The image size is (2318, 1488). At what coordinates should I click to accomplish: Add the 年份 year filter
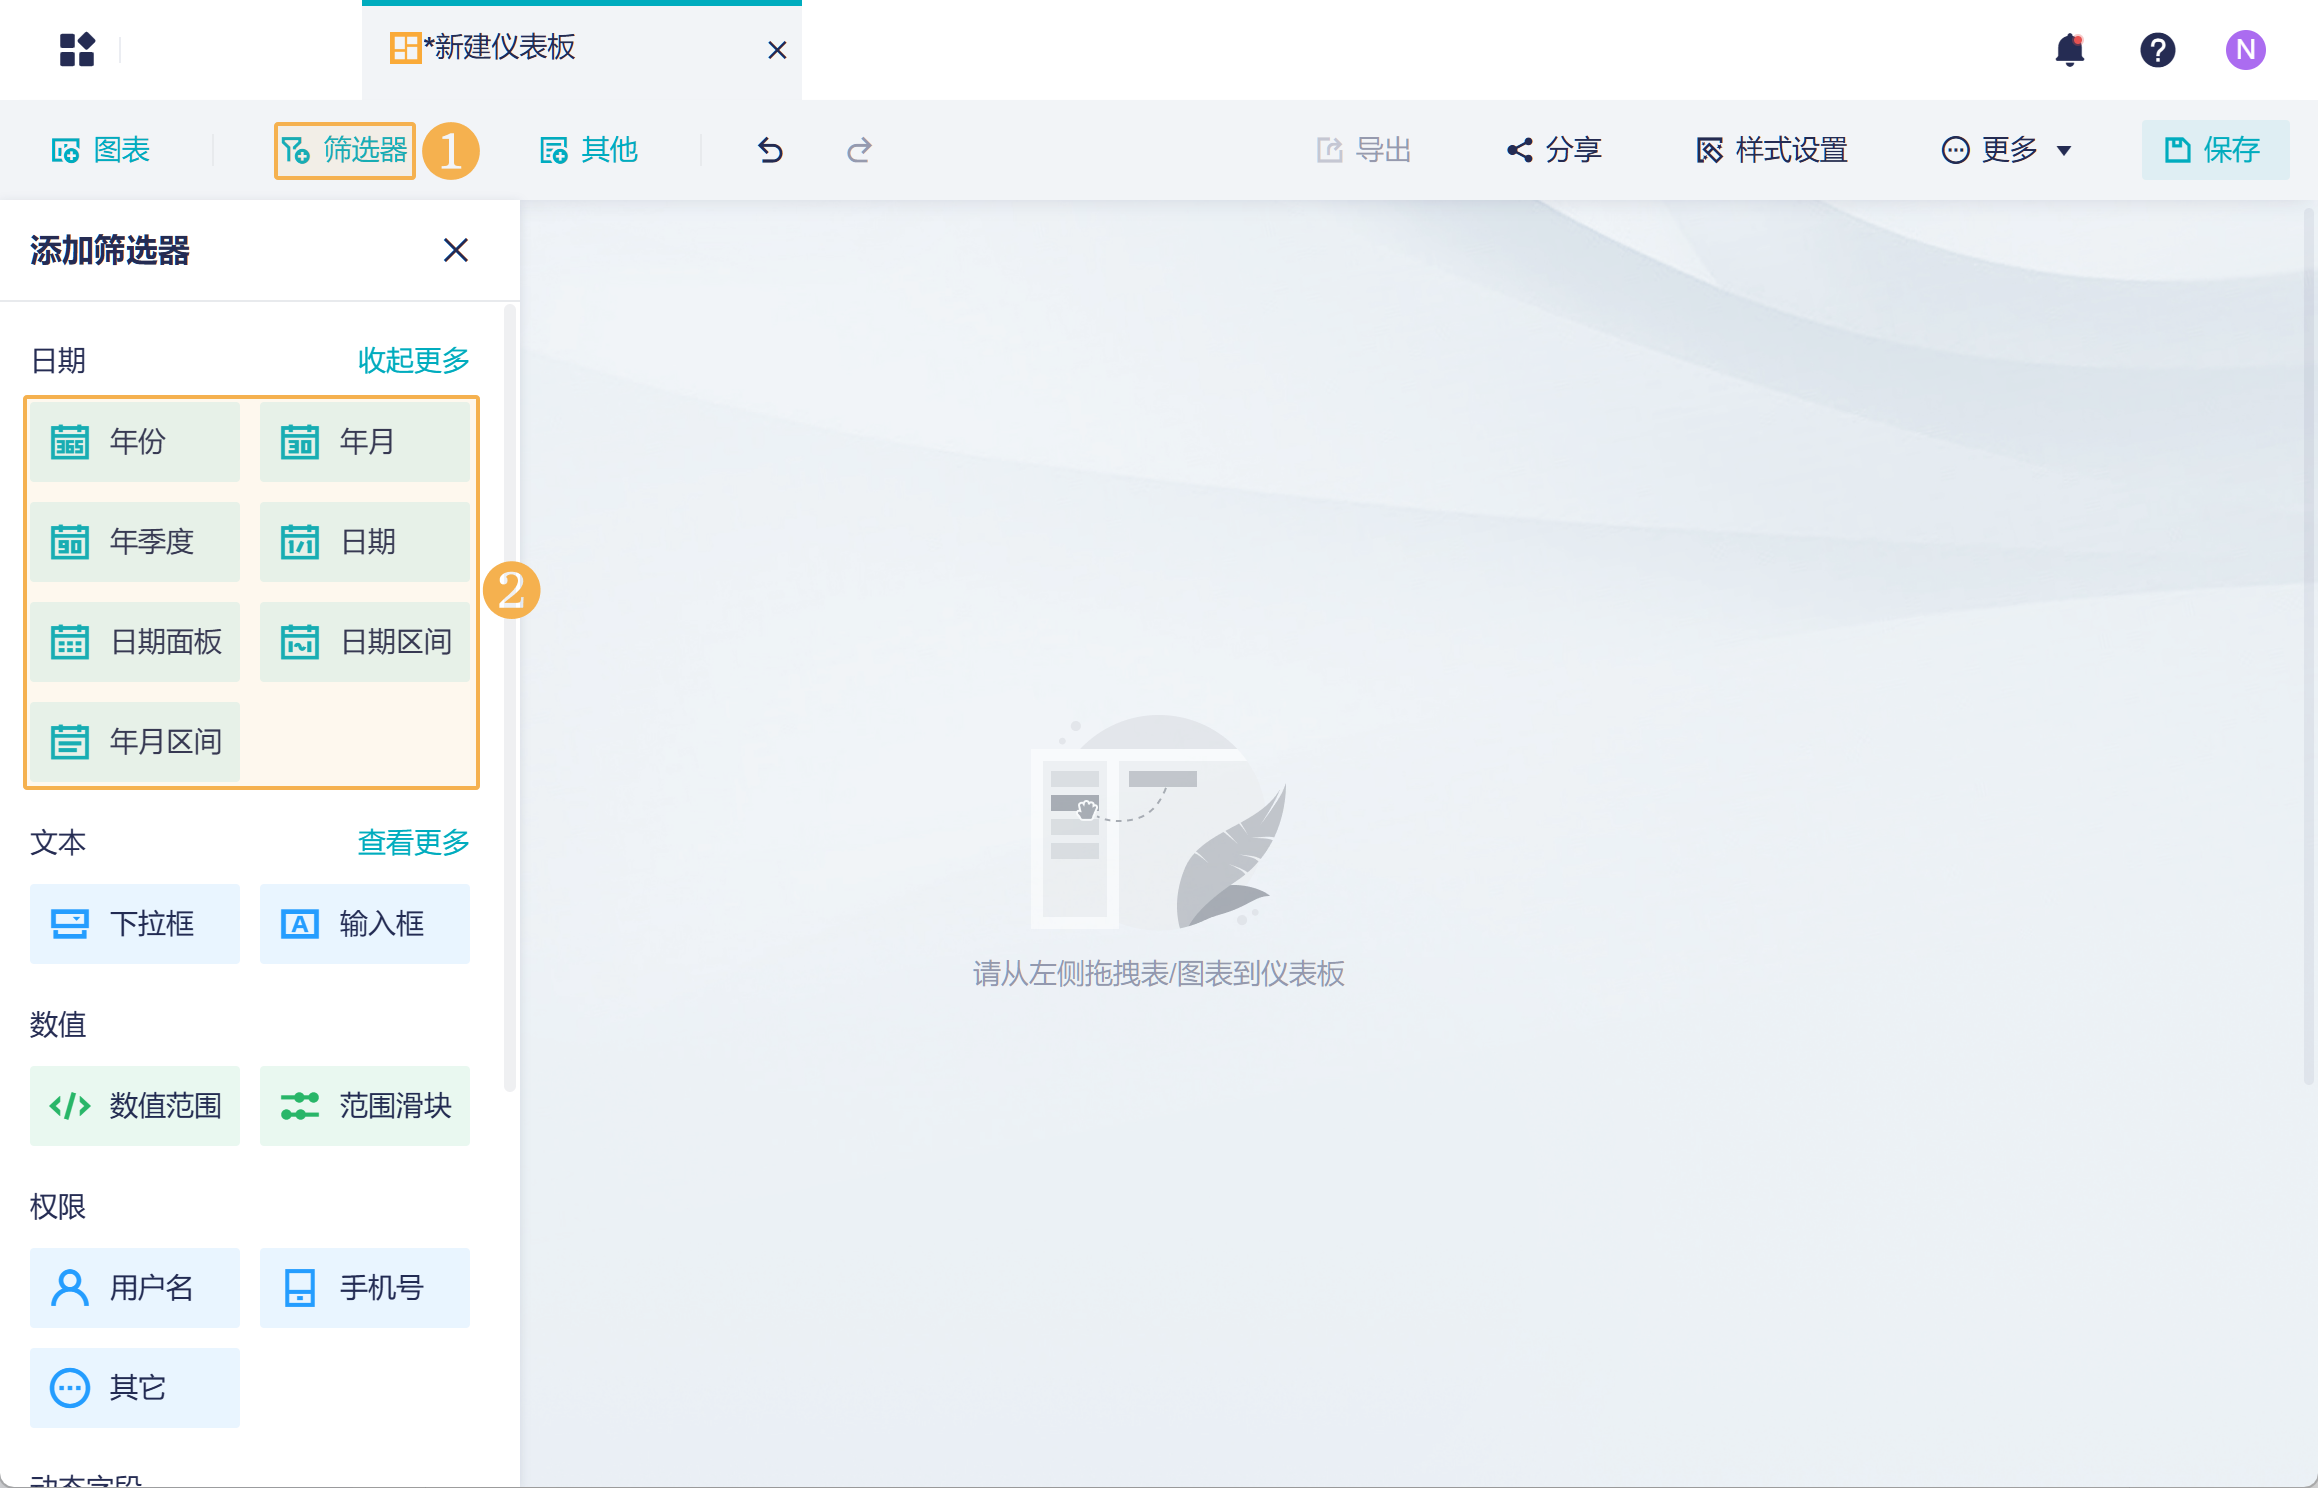(135, 441)
